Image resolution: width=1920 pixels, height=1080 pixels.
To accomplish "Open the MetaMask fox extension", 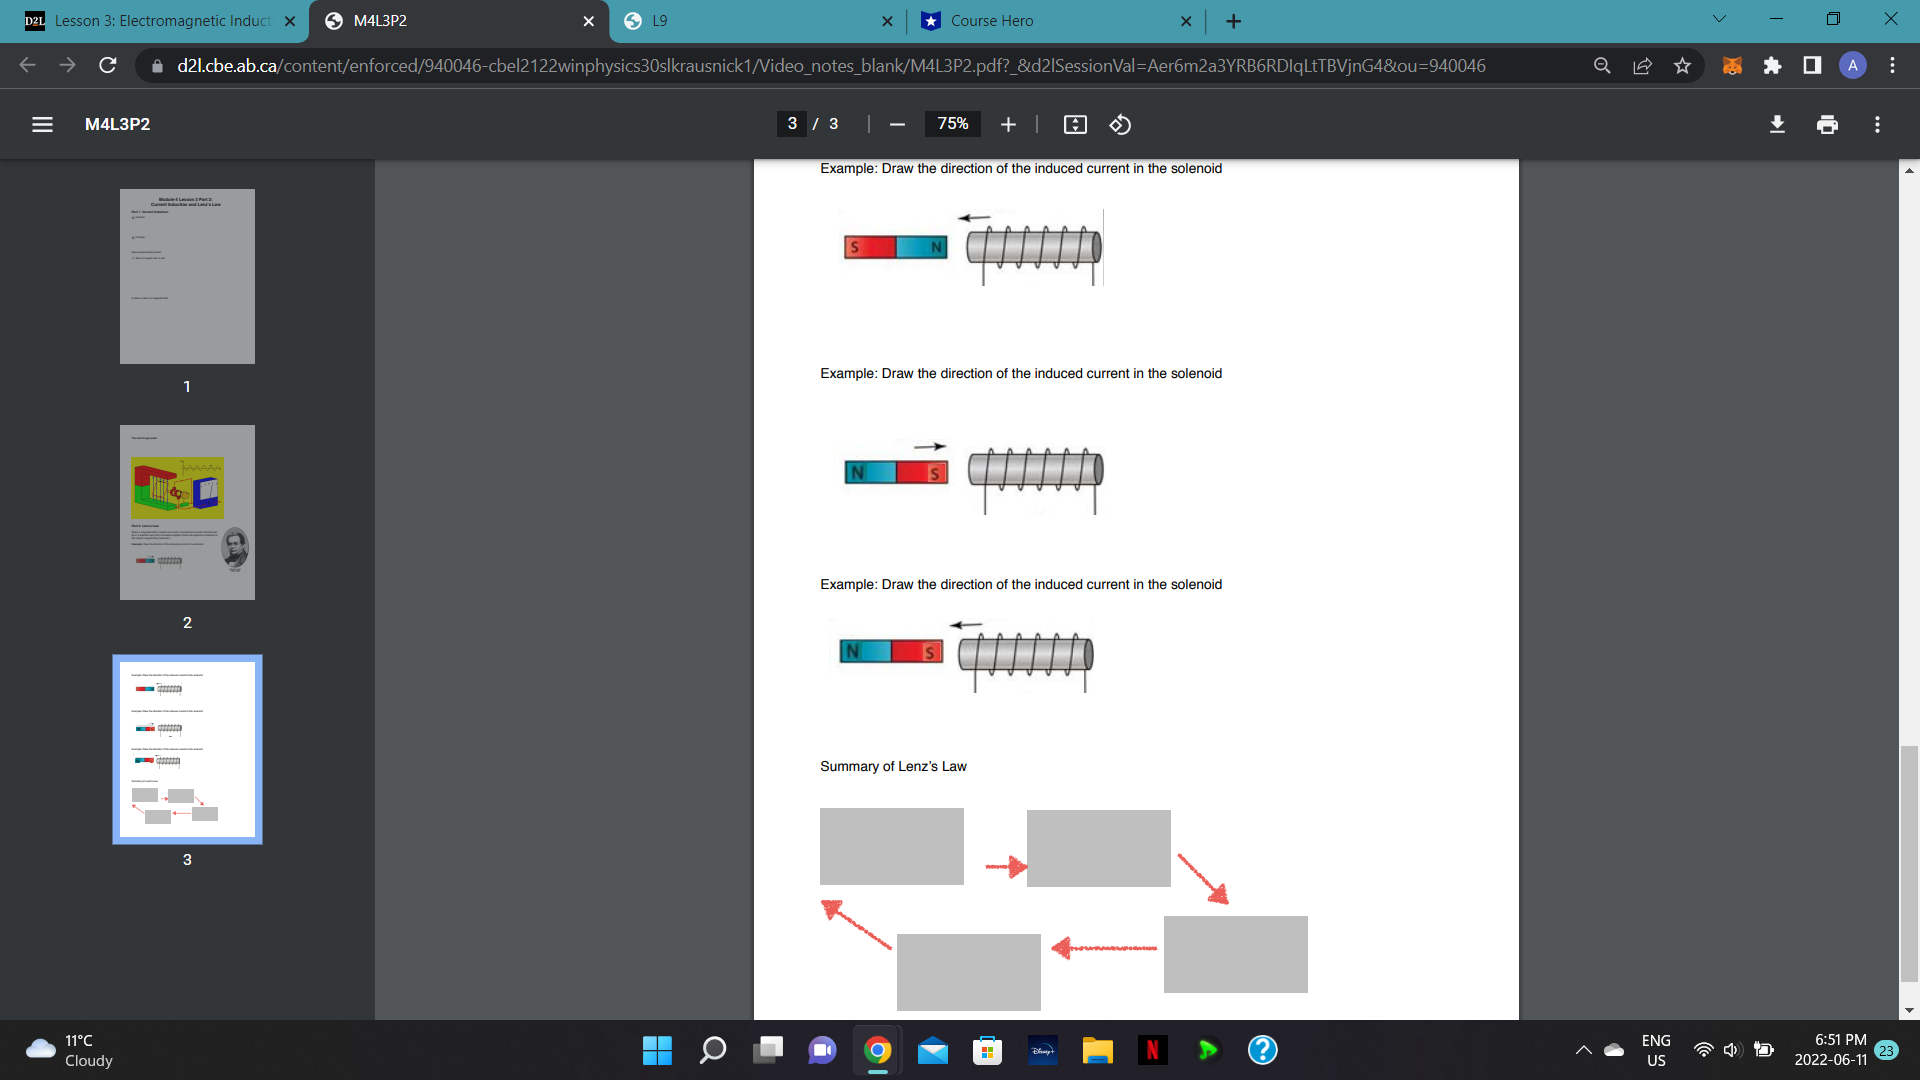I will pos(1731,65).
